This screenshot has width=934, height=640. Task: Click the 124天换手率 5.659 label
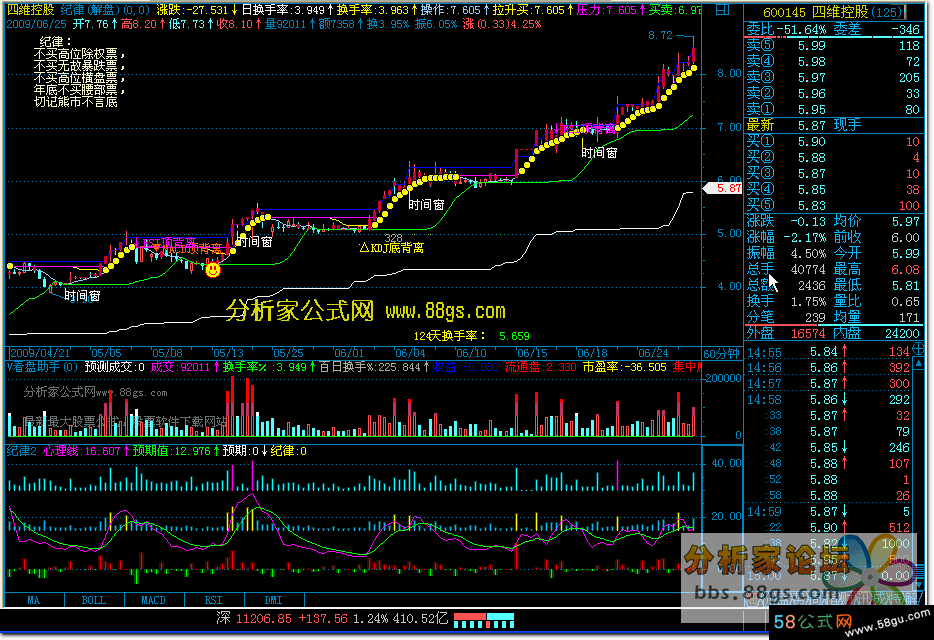[x=471, y=336]
